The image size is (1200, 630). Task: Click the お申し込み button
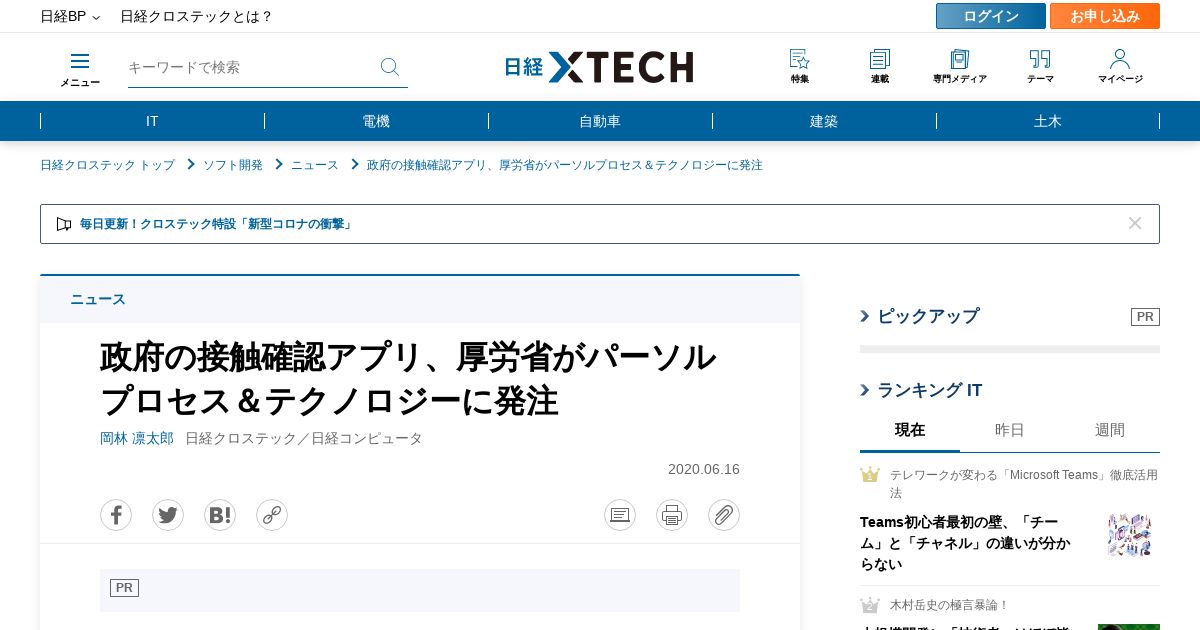click(1105, 16)
